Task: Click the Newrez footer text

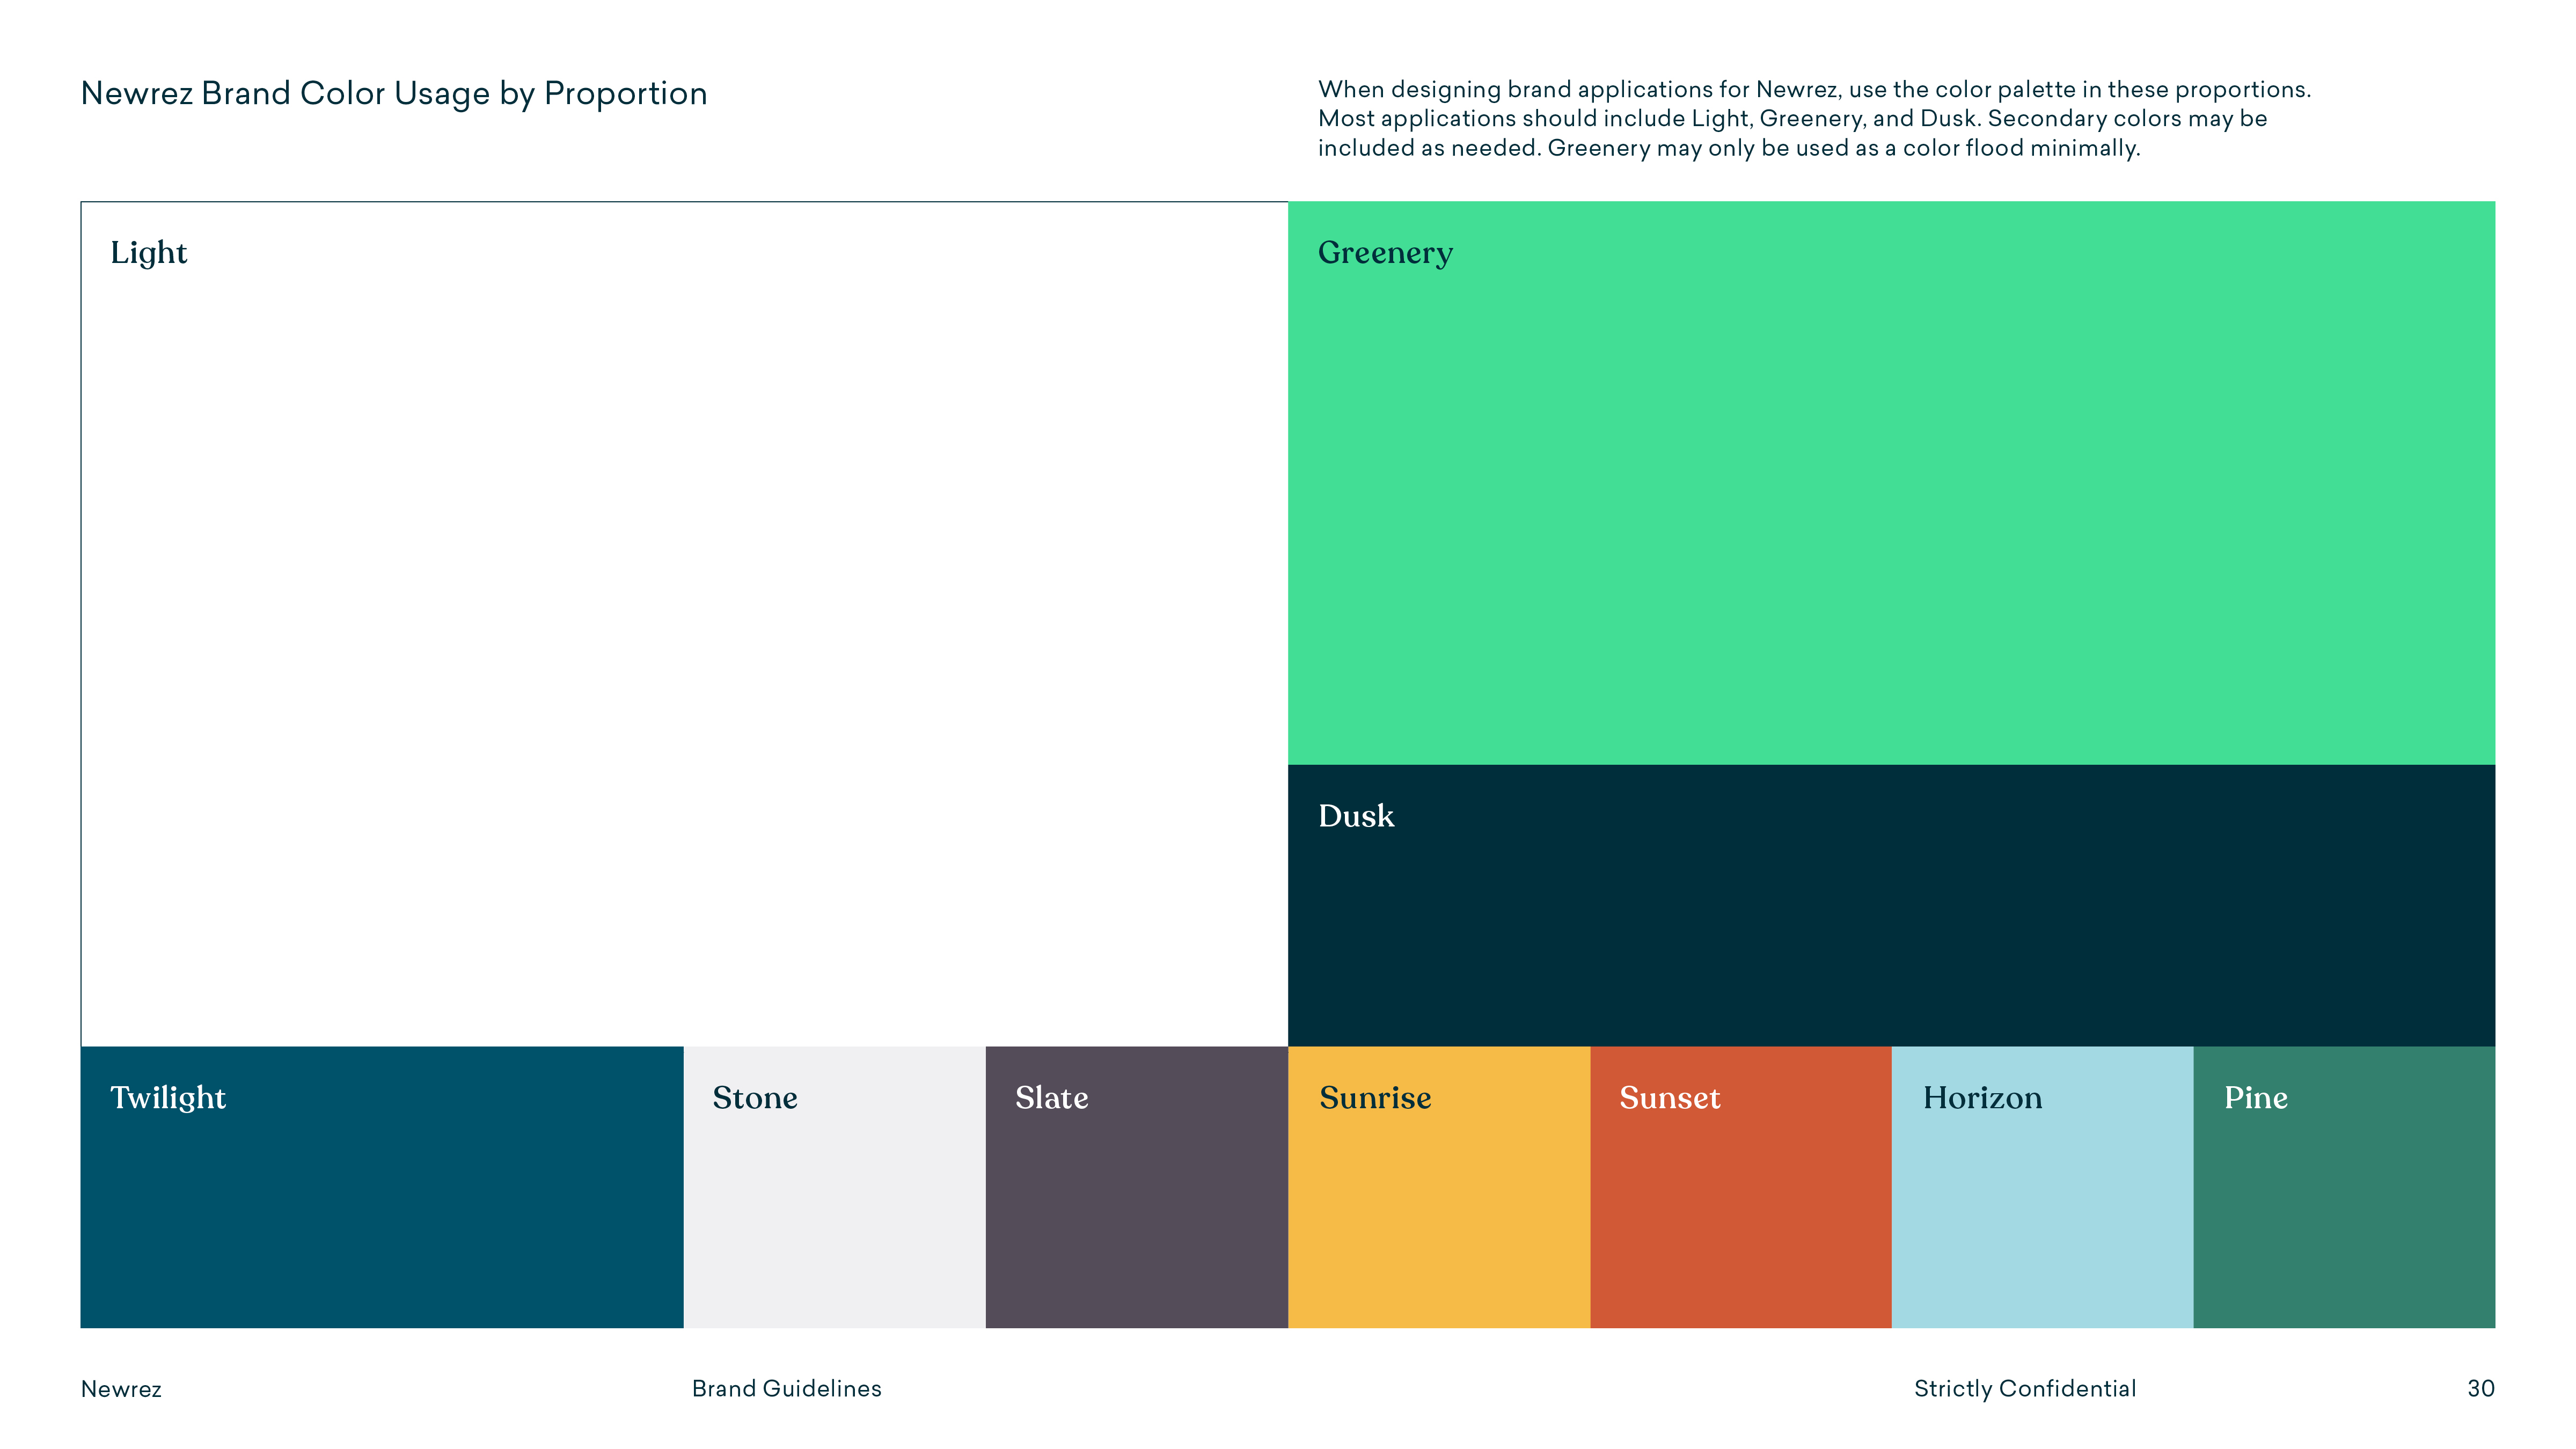Action: pos(121,1388)
